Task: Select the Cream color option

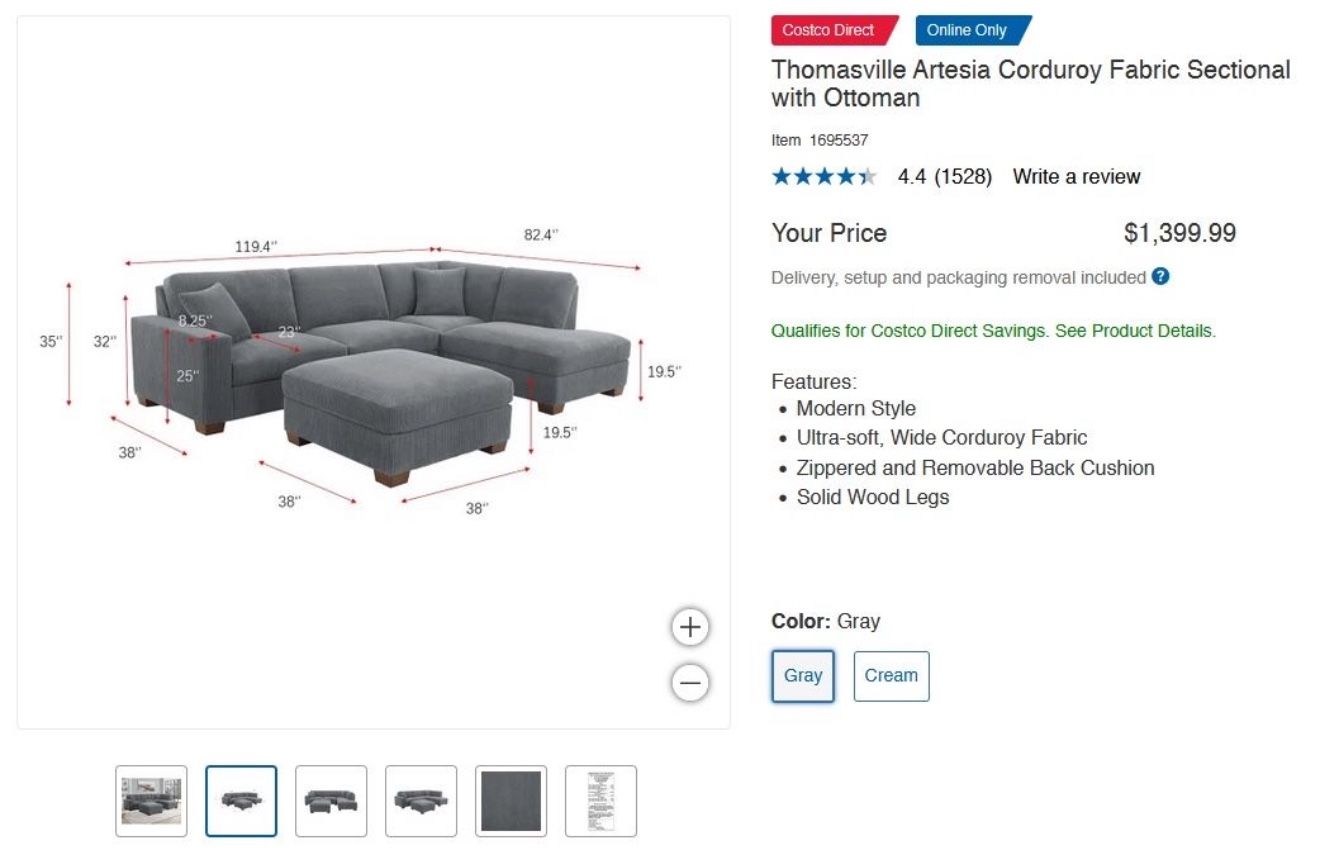Action: pyautogui.click(x=891, y=676)
